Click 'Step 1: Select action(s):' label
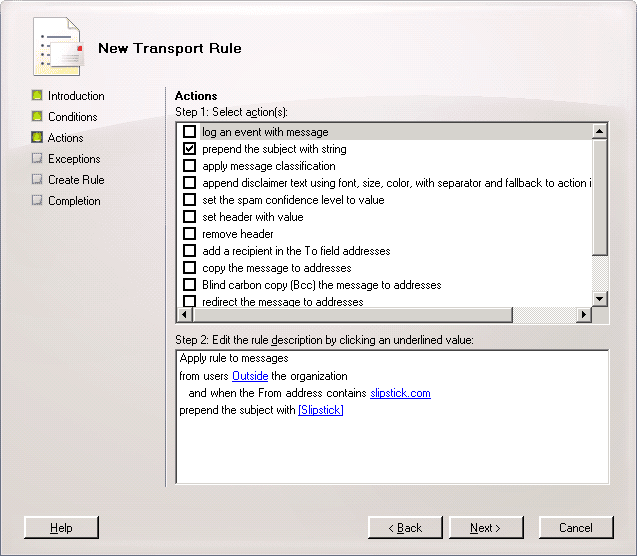Screen dimensions: 637x556 [x=231, y=112]
